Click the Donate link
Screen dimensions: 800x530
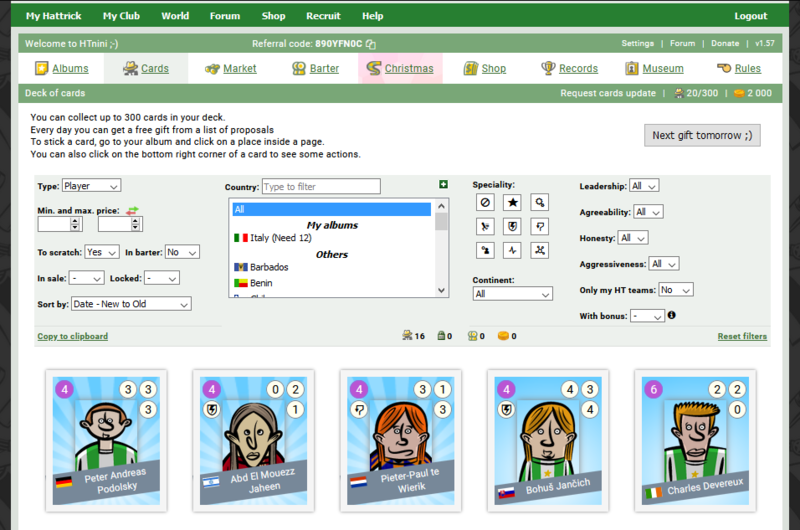[x=725, y=43]
